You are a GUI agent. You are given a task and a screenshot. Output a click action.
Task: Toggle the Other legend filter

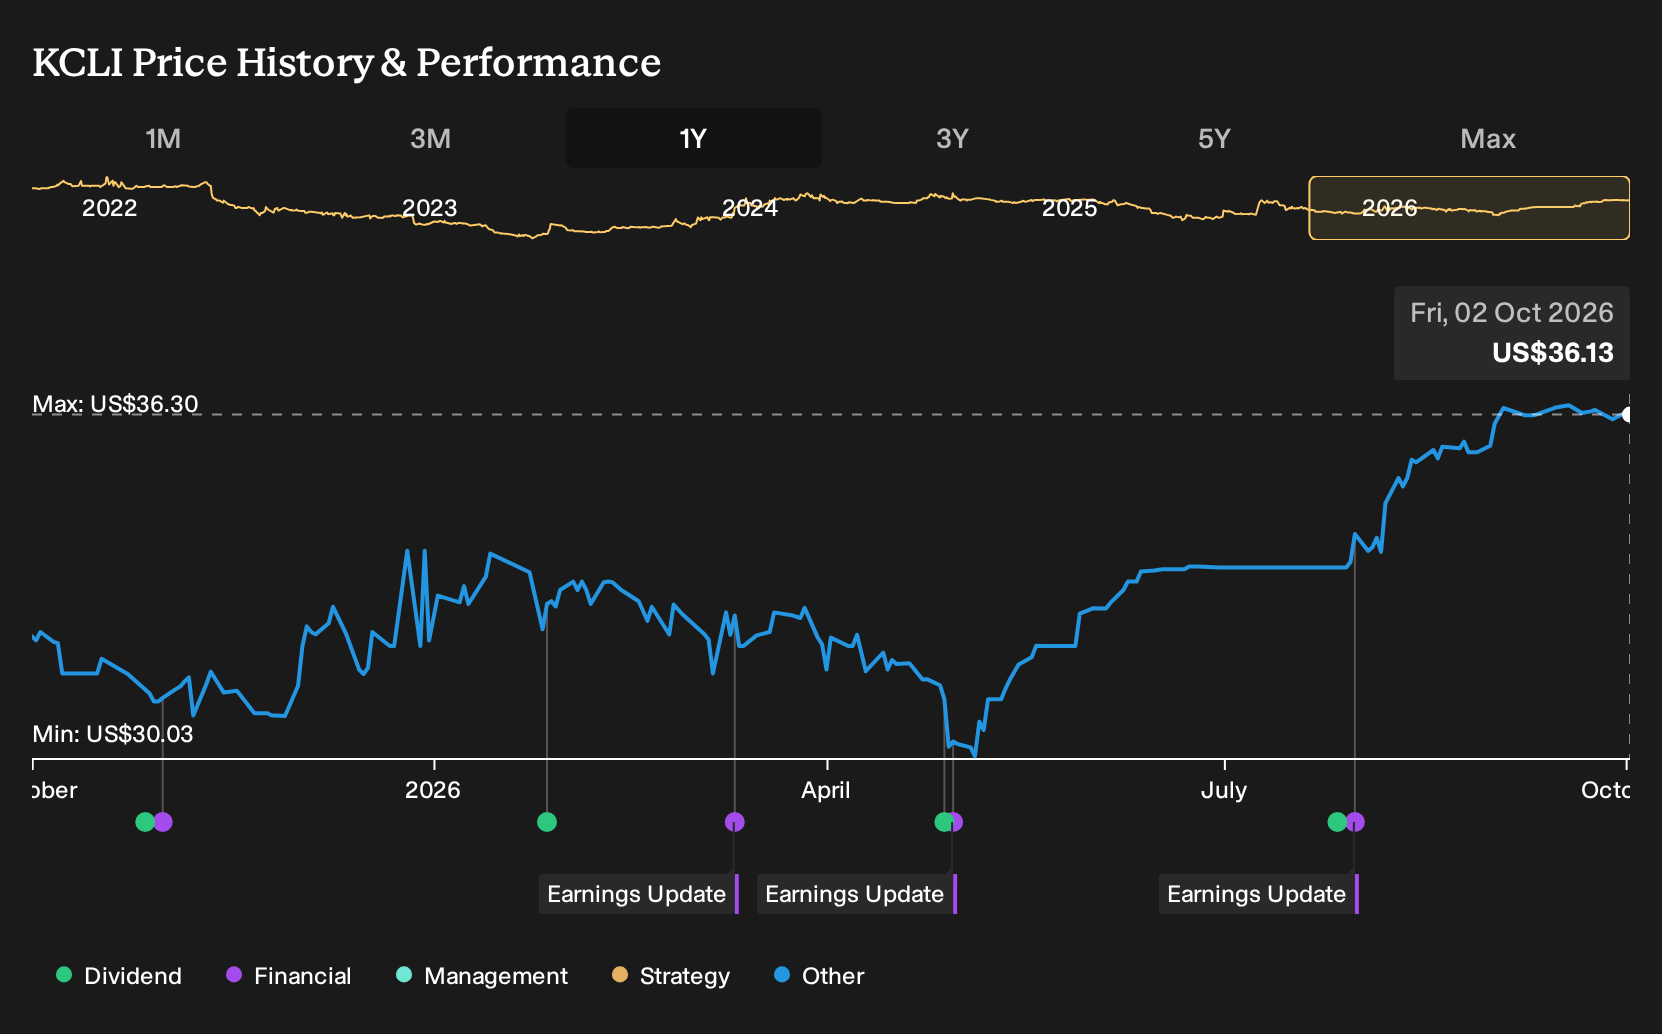819,976
